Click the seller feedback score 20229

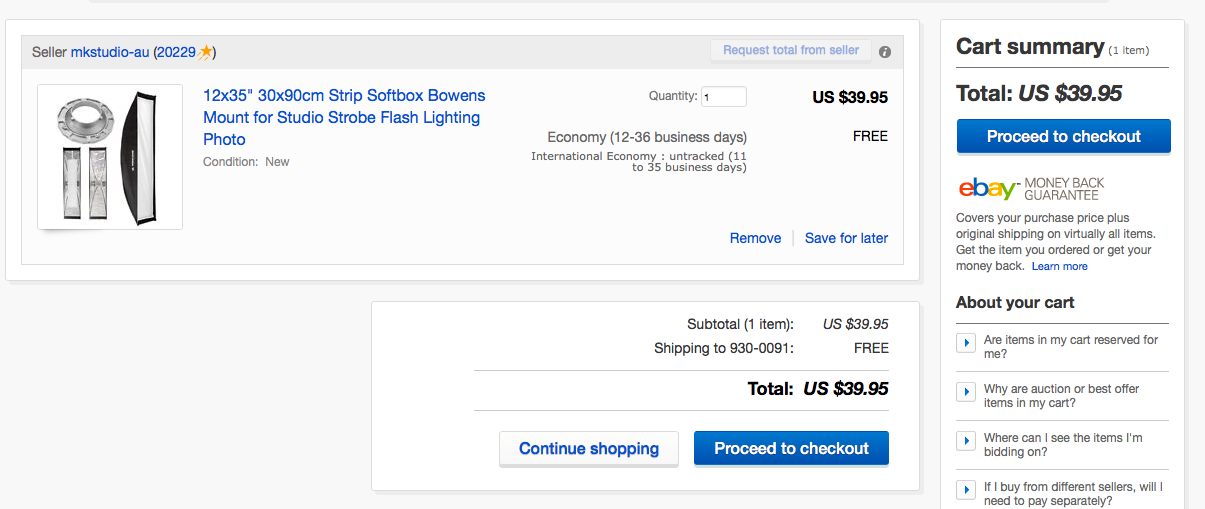click(x=176, y=52)
